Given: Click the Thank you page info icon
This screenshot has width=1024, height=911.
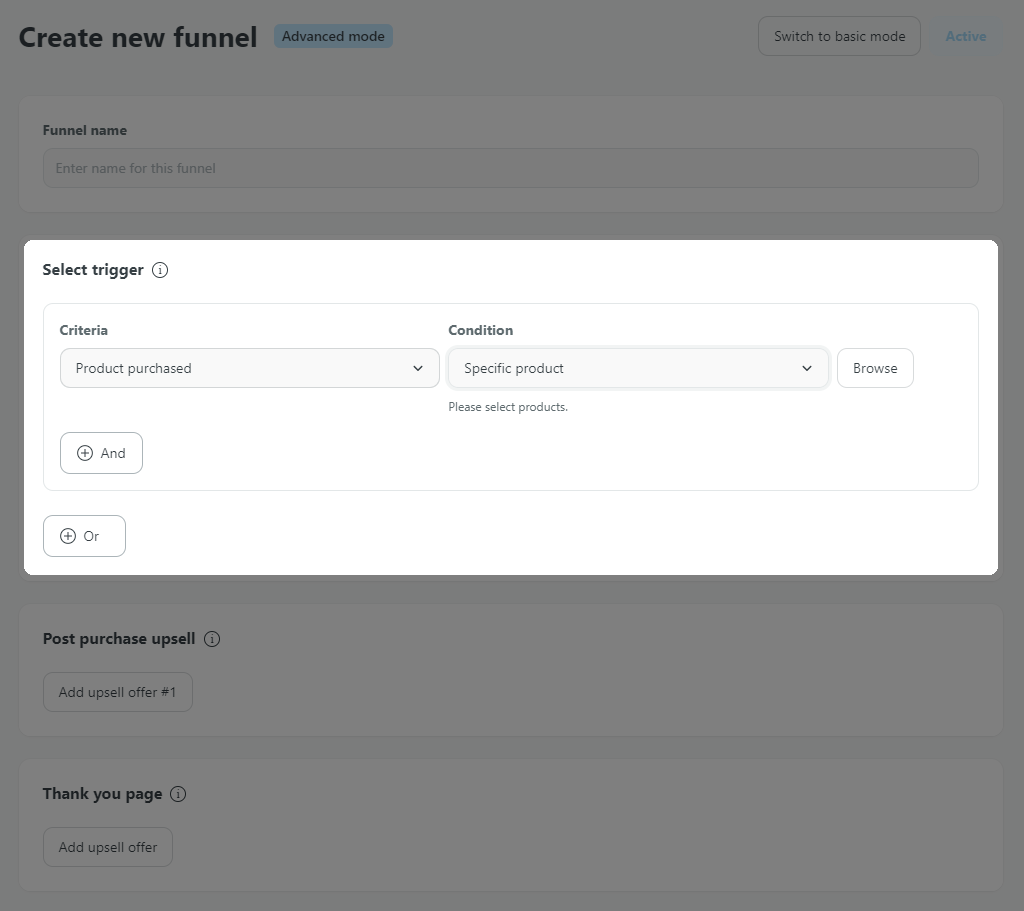Looking at the screenshot, I should (x=178, y=793).
